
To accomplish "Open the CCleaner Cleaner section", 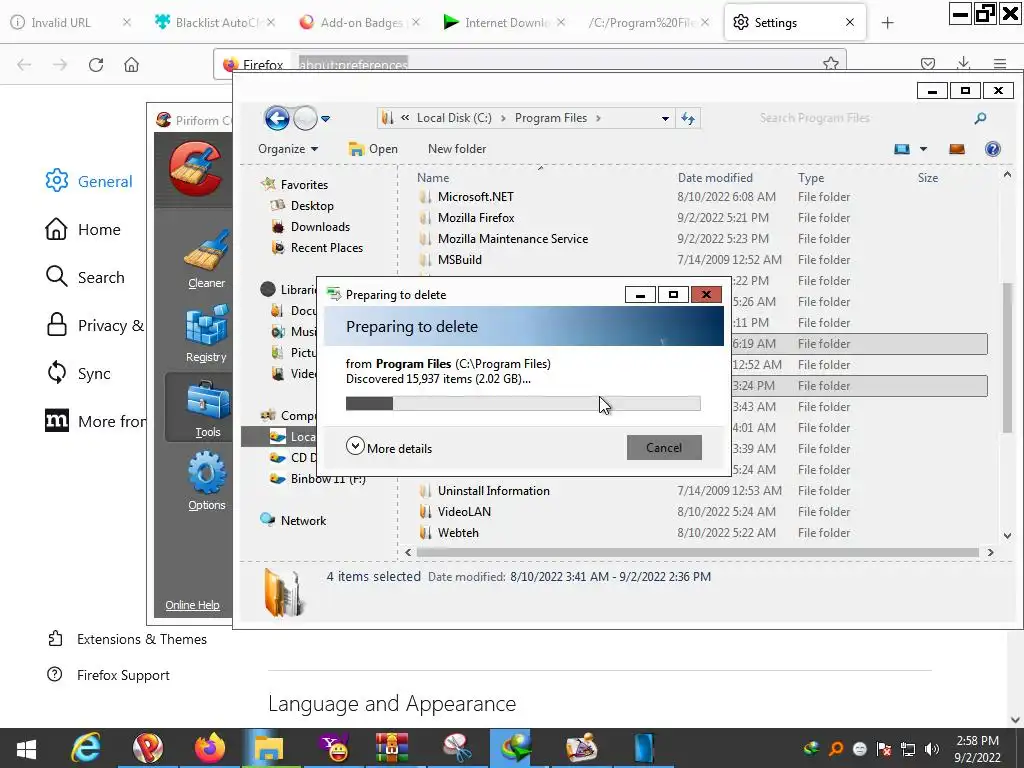I will [x=206, y=260].
